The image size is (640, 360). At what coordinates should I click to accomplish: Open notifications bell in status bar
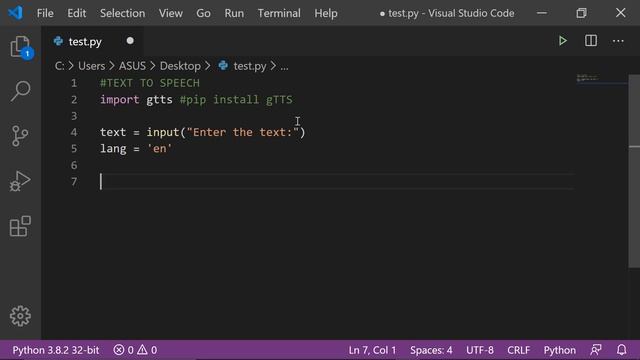point(621,350)
